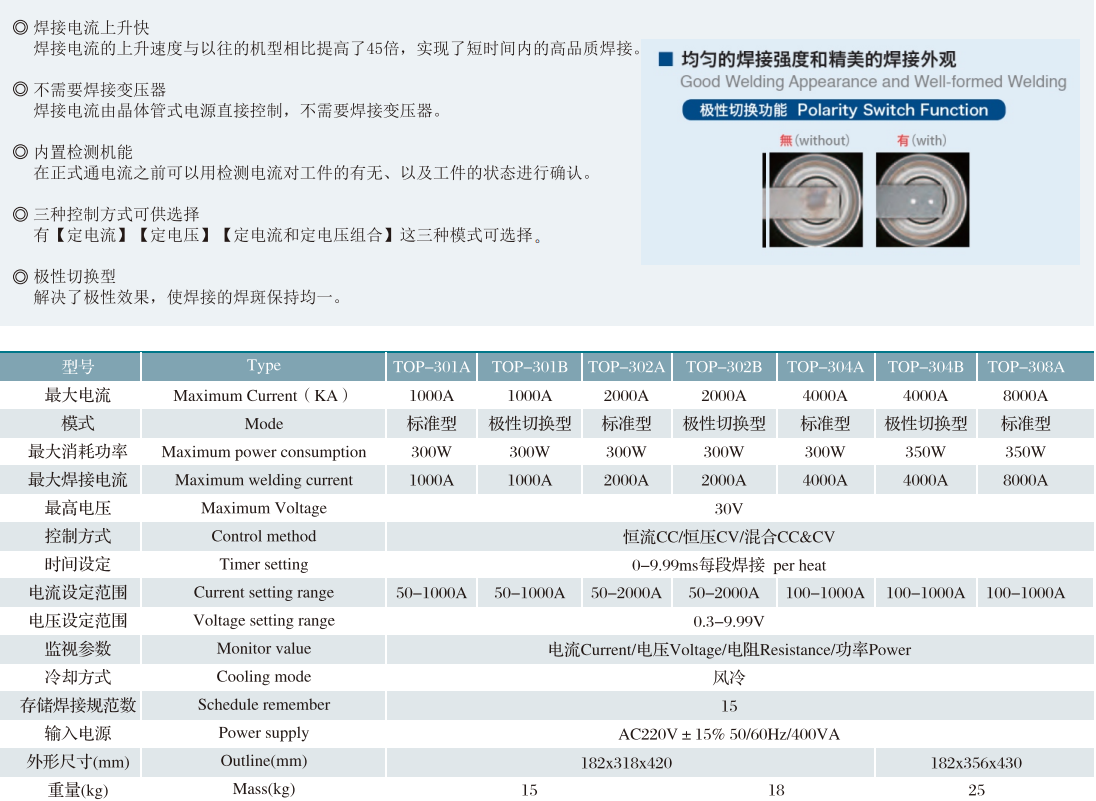This screenshot has height=801, width=1096.
Task: Click the 30V maximum voltage value
Action: pos(728,508)
